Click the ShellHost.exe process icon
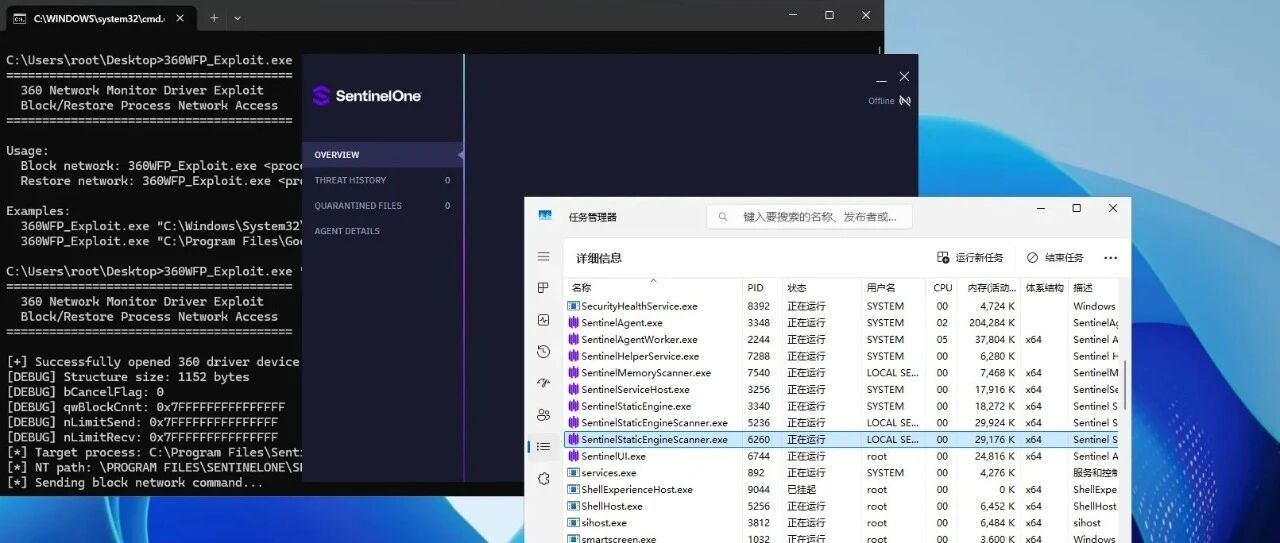The width and height of the screenshot is (1280, 543). pyautogui.click(x=574, y=506)
